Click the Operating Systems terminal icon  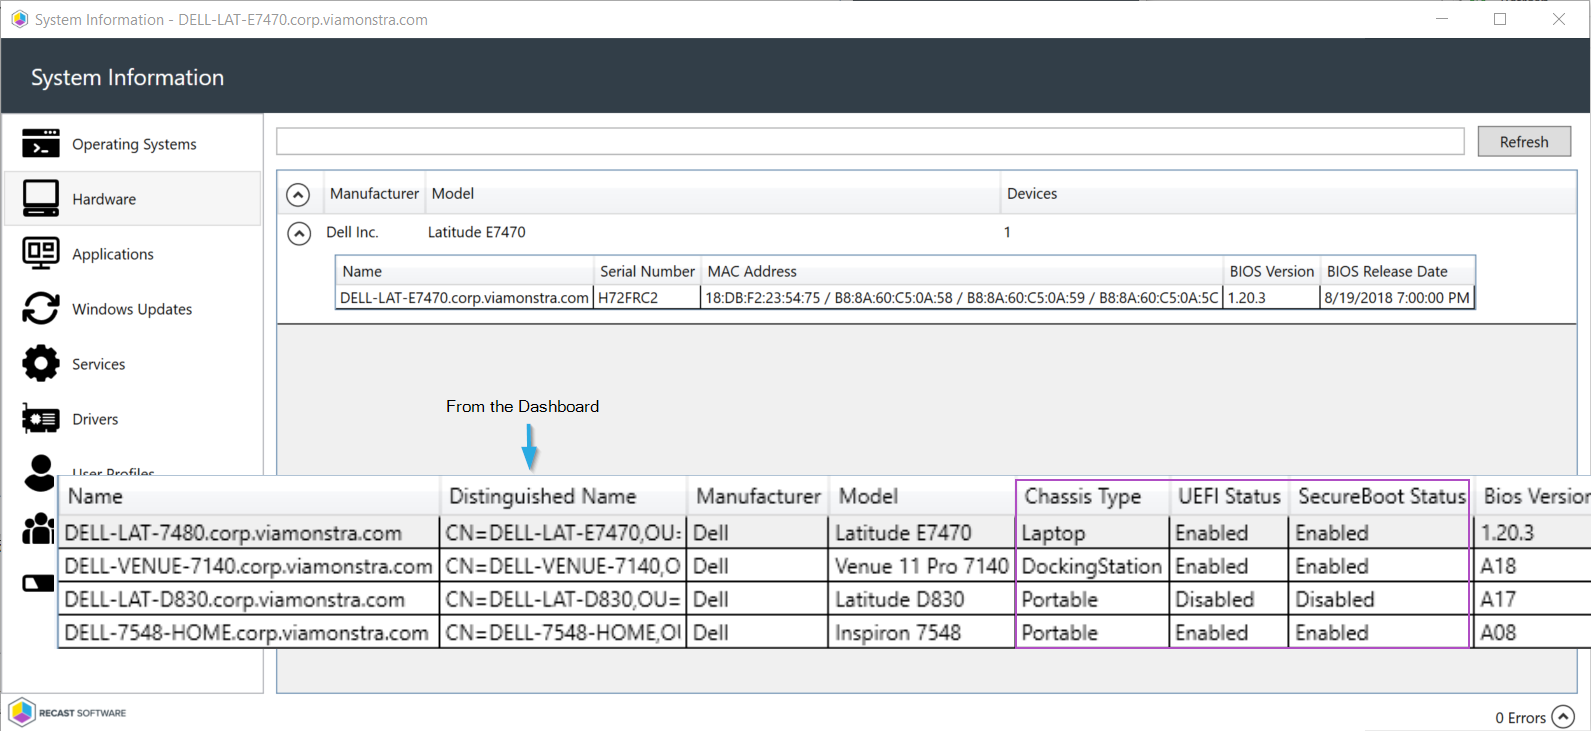click(x=40, y=144)
